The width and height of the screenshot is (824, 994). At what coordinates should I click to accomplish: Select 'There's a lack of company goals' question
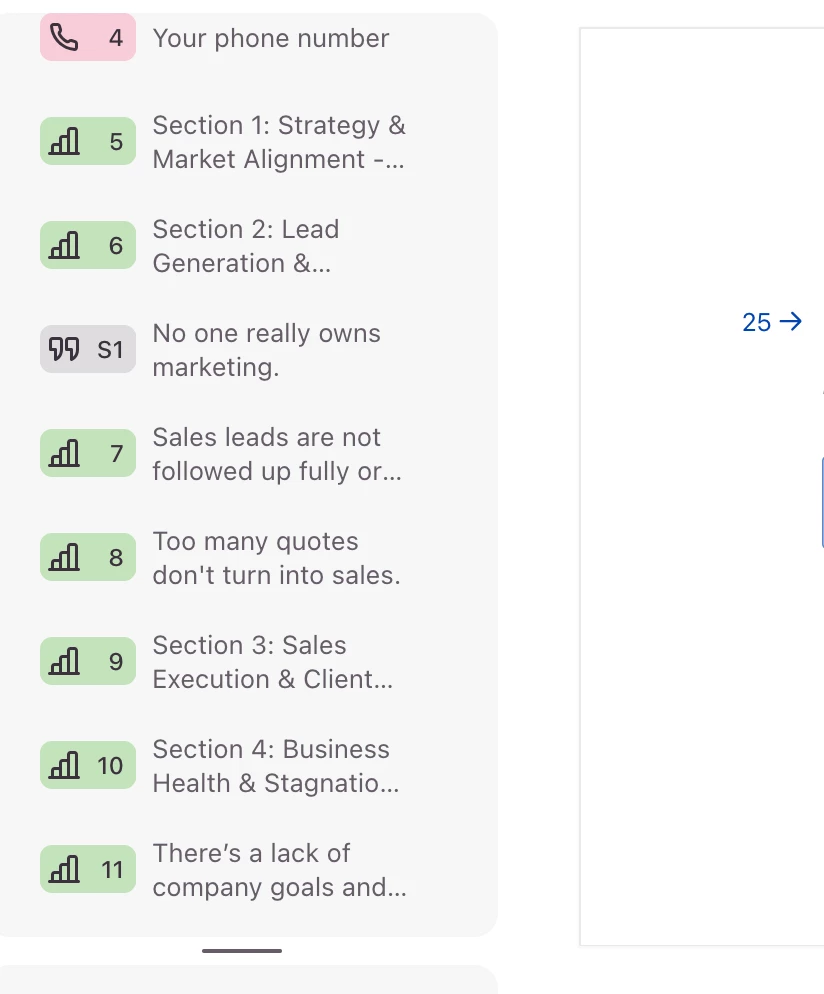click(279, 870)
